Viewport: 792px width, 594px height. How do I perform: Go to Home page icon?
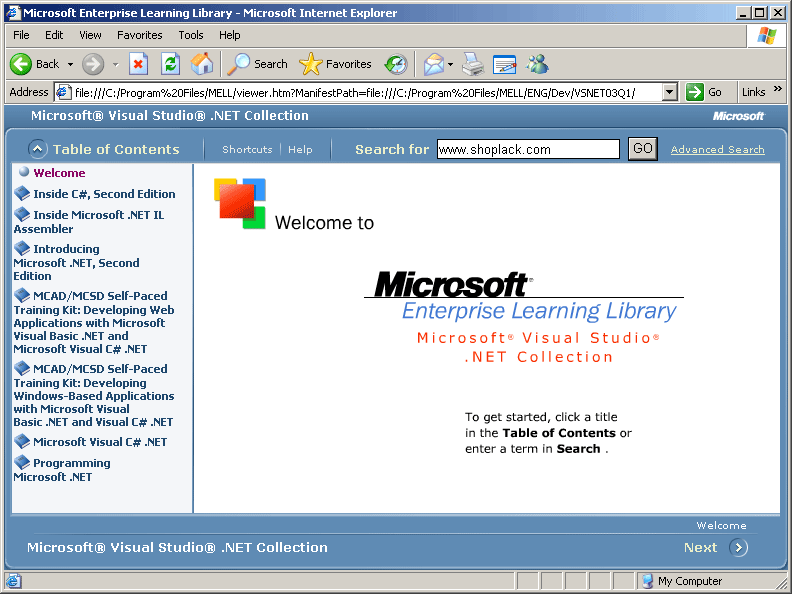pos(202,64)
